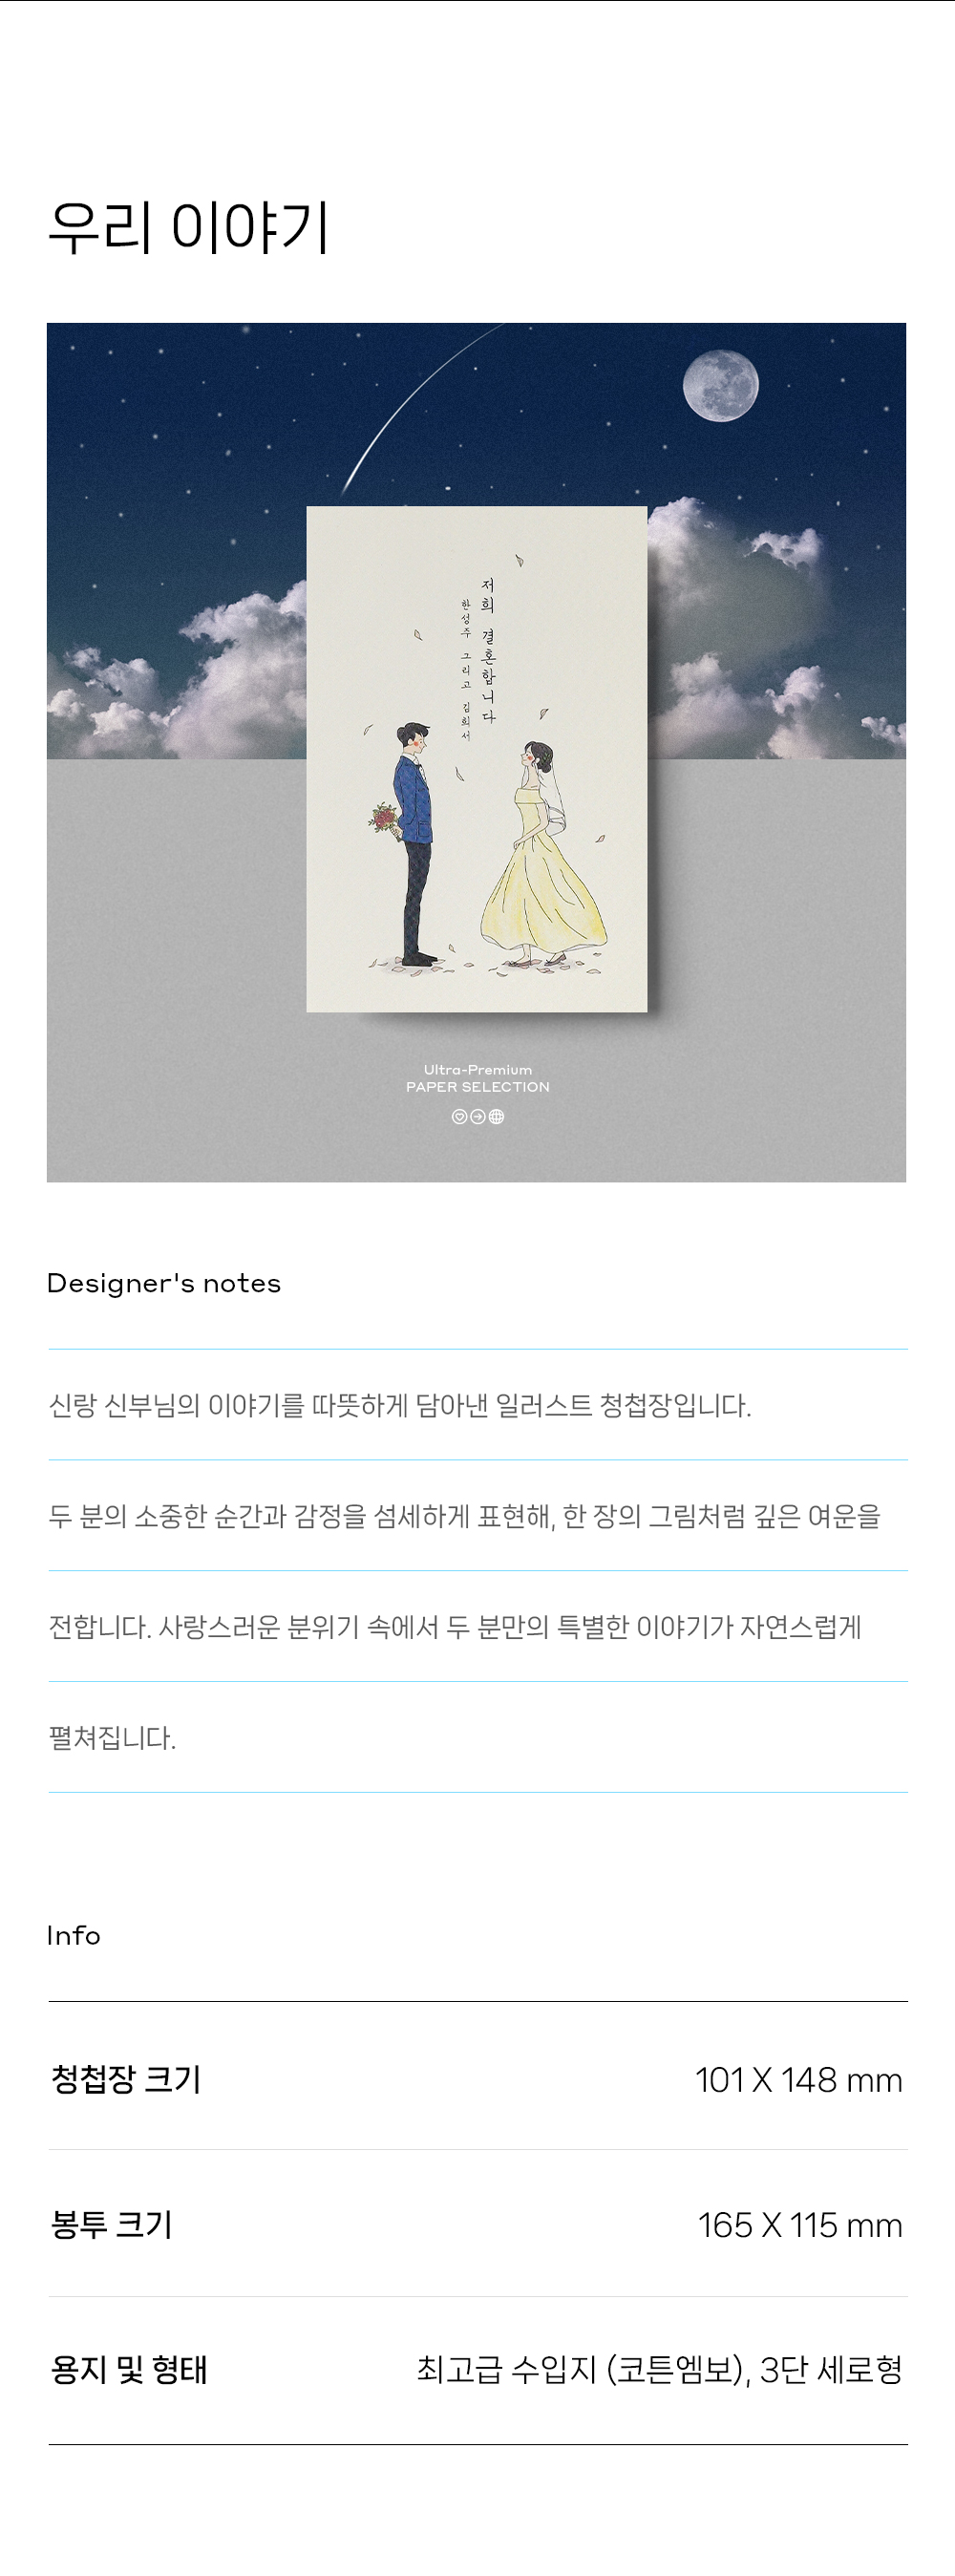Open the wedding invitation card preview
955x2576 pixels.
click(x=477, y=759)
